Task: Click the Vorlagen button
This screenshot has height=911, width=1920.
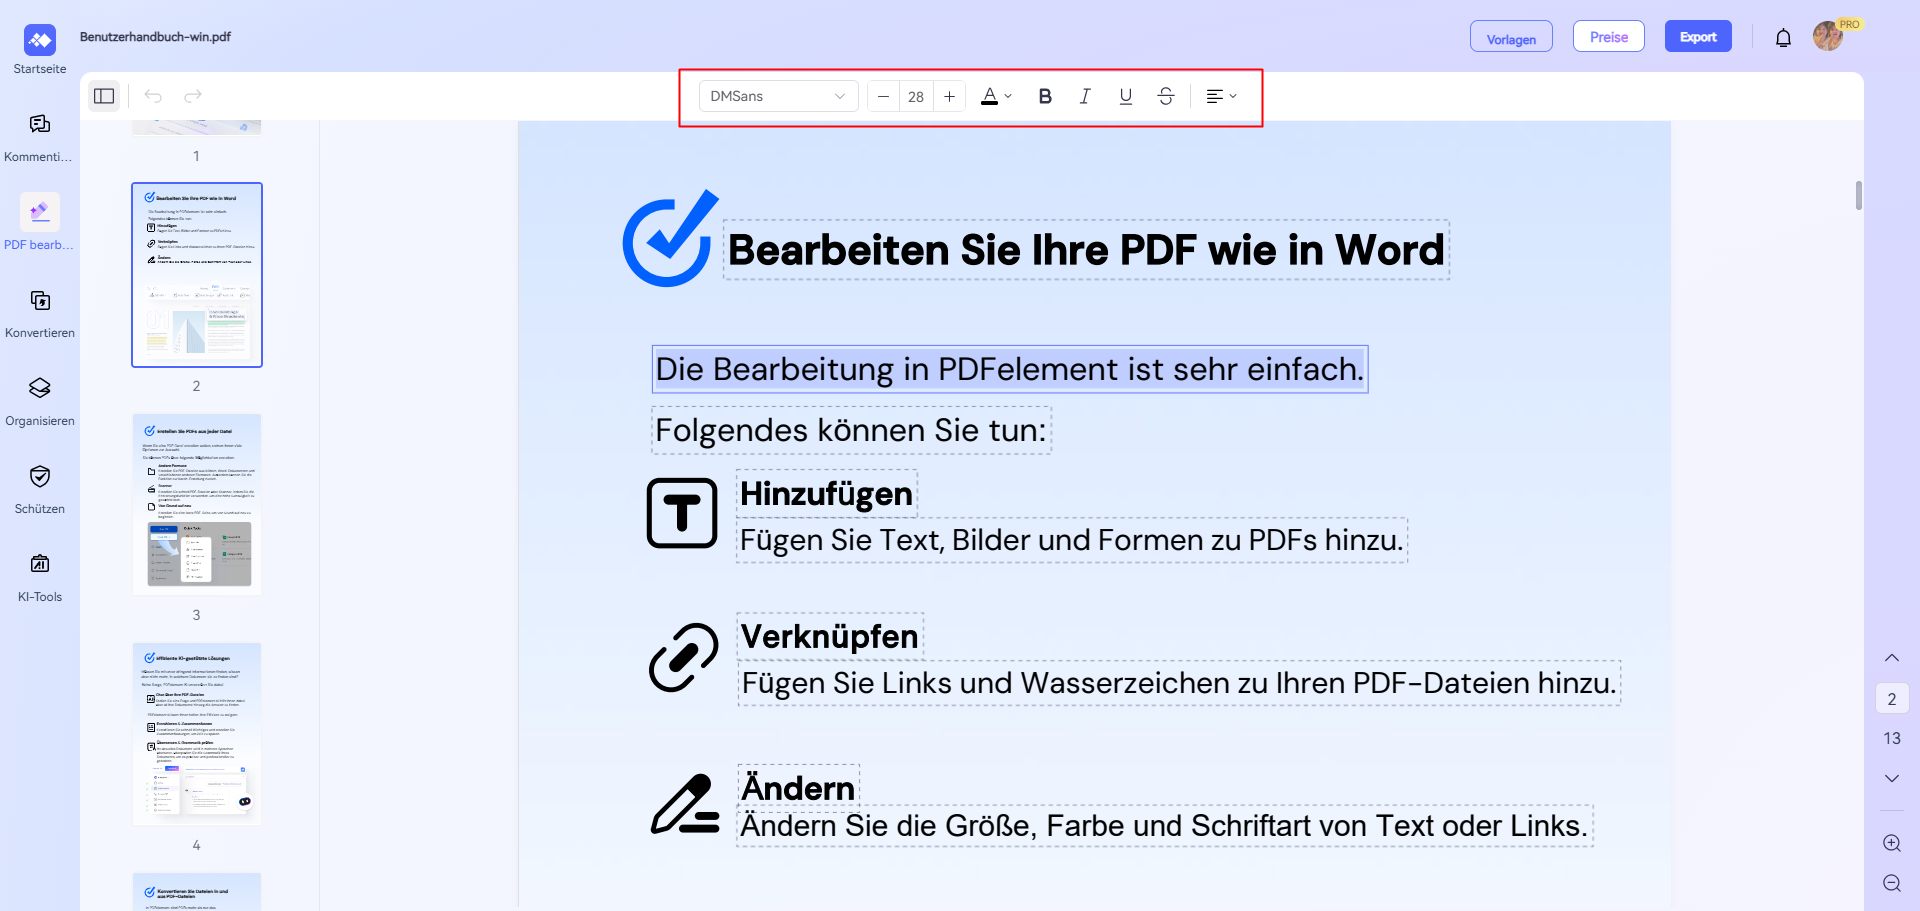Action: pos(1511,37)
